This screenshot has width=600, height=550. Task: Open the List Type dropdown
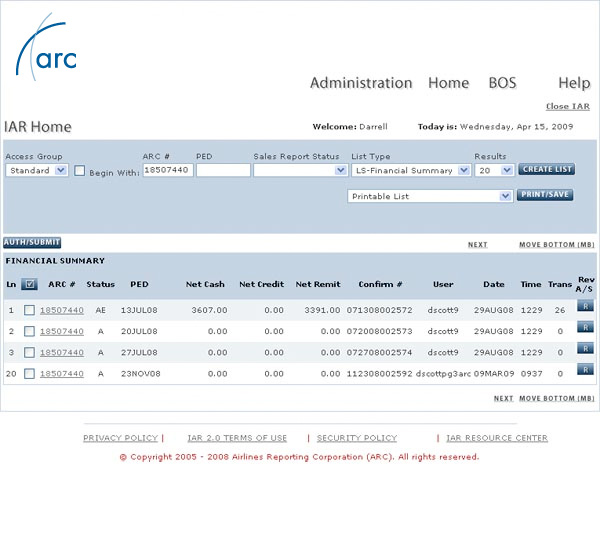click(411, 170)
